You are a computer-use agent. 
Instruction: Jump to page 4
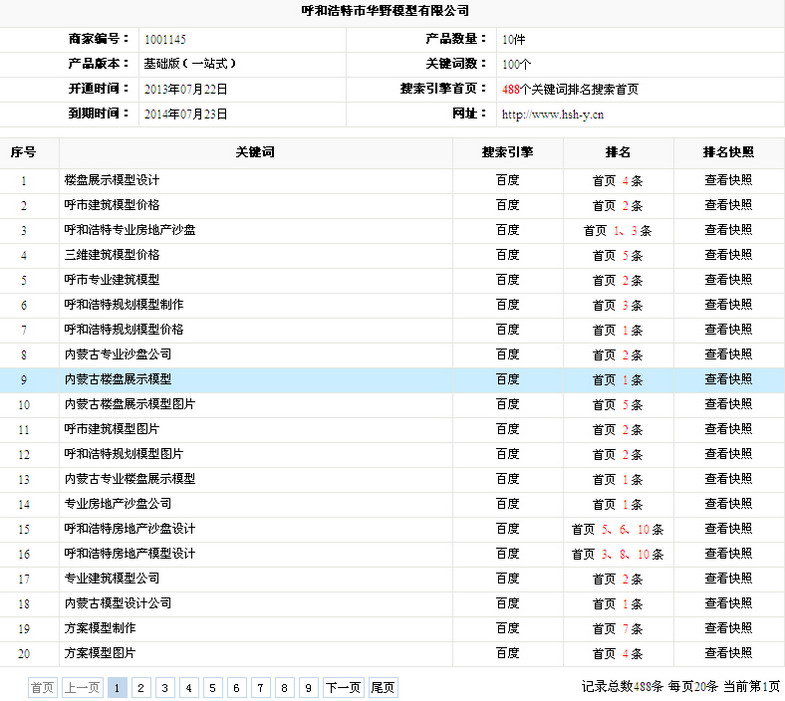click(x=189, y=687)
